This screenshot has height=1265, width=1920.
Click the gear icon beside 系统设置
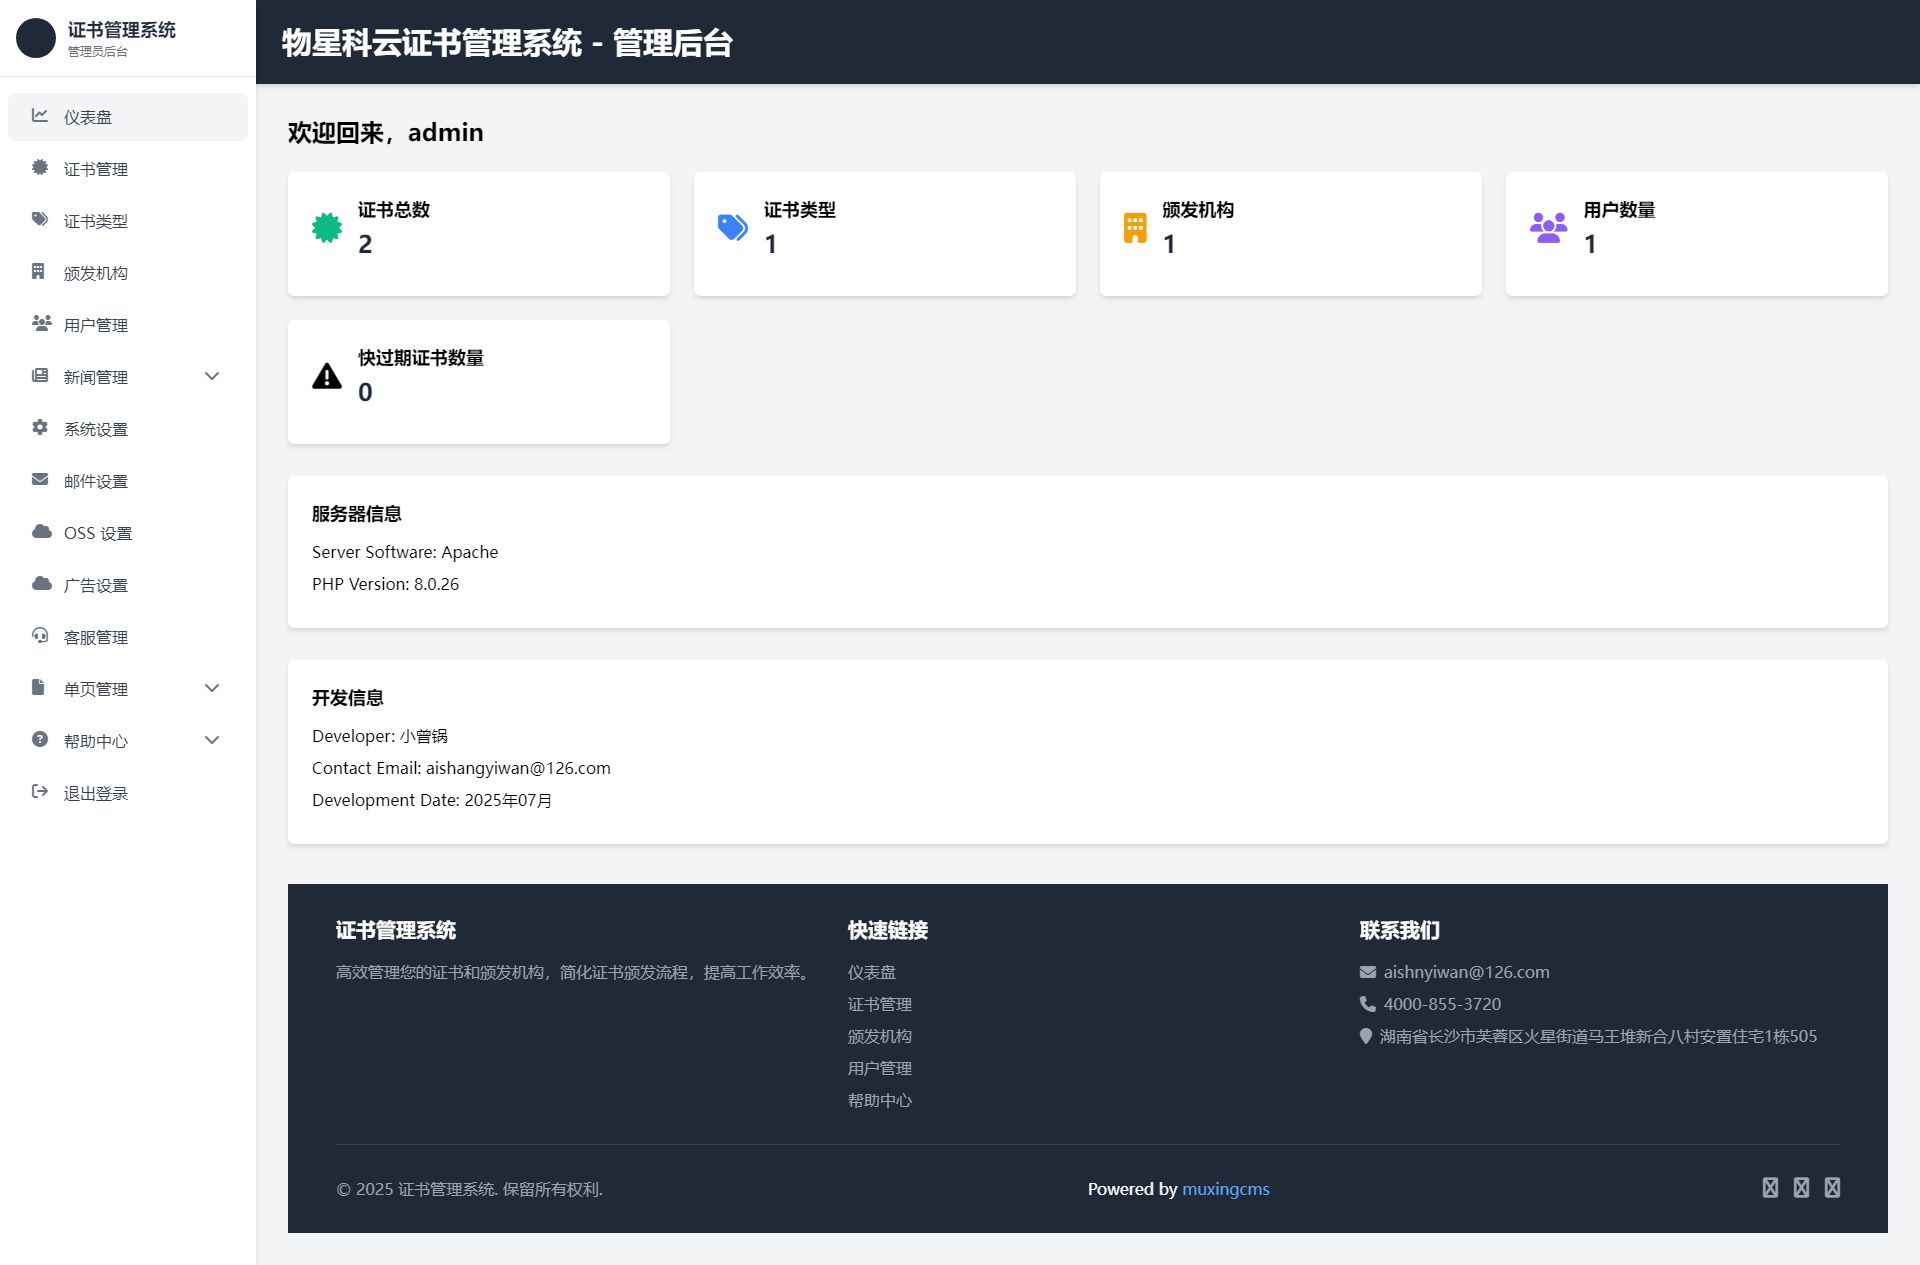tap(40, 428)
